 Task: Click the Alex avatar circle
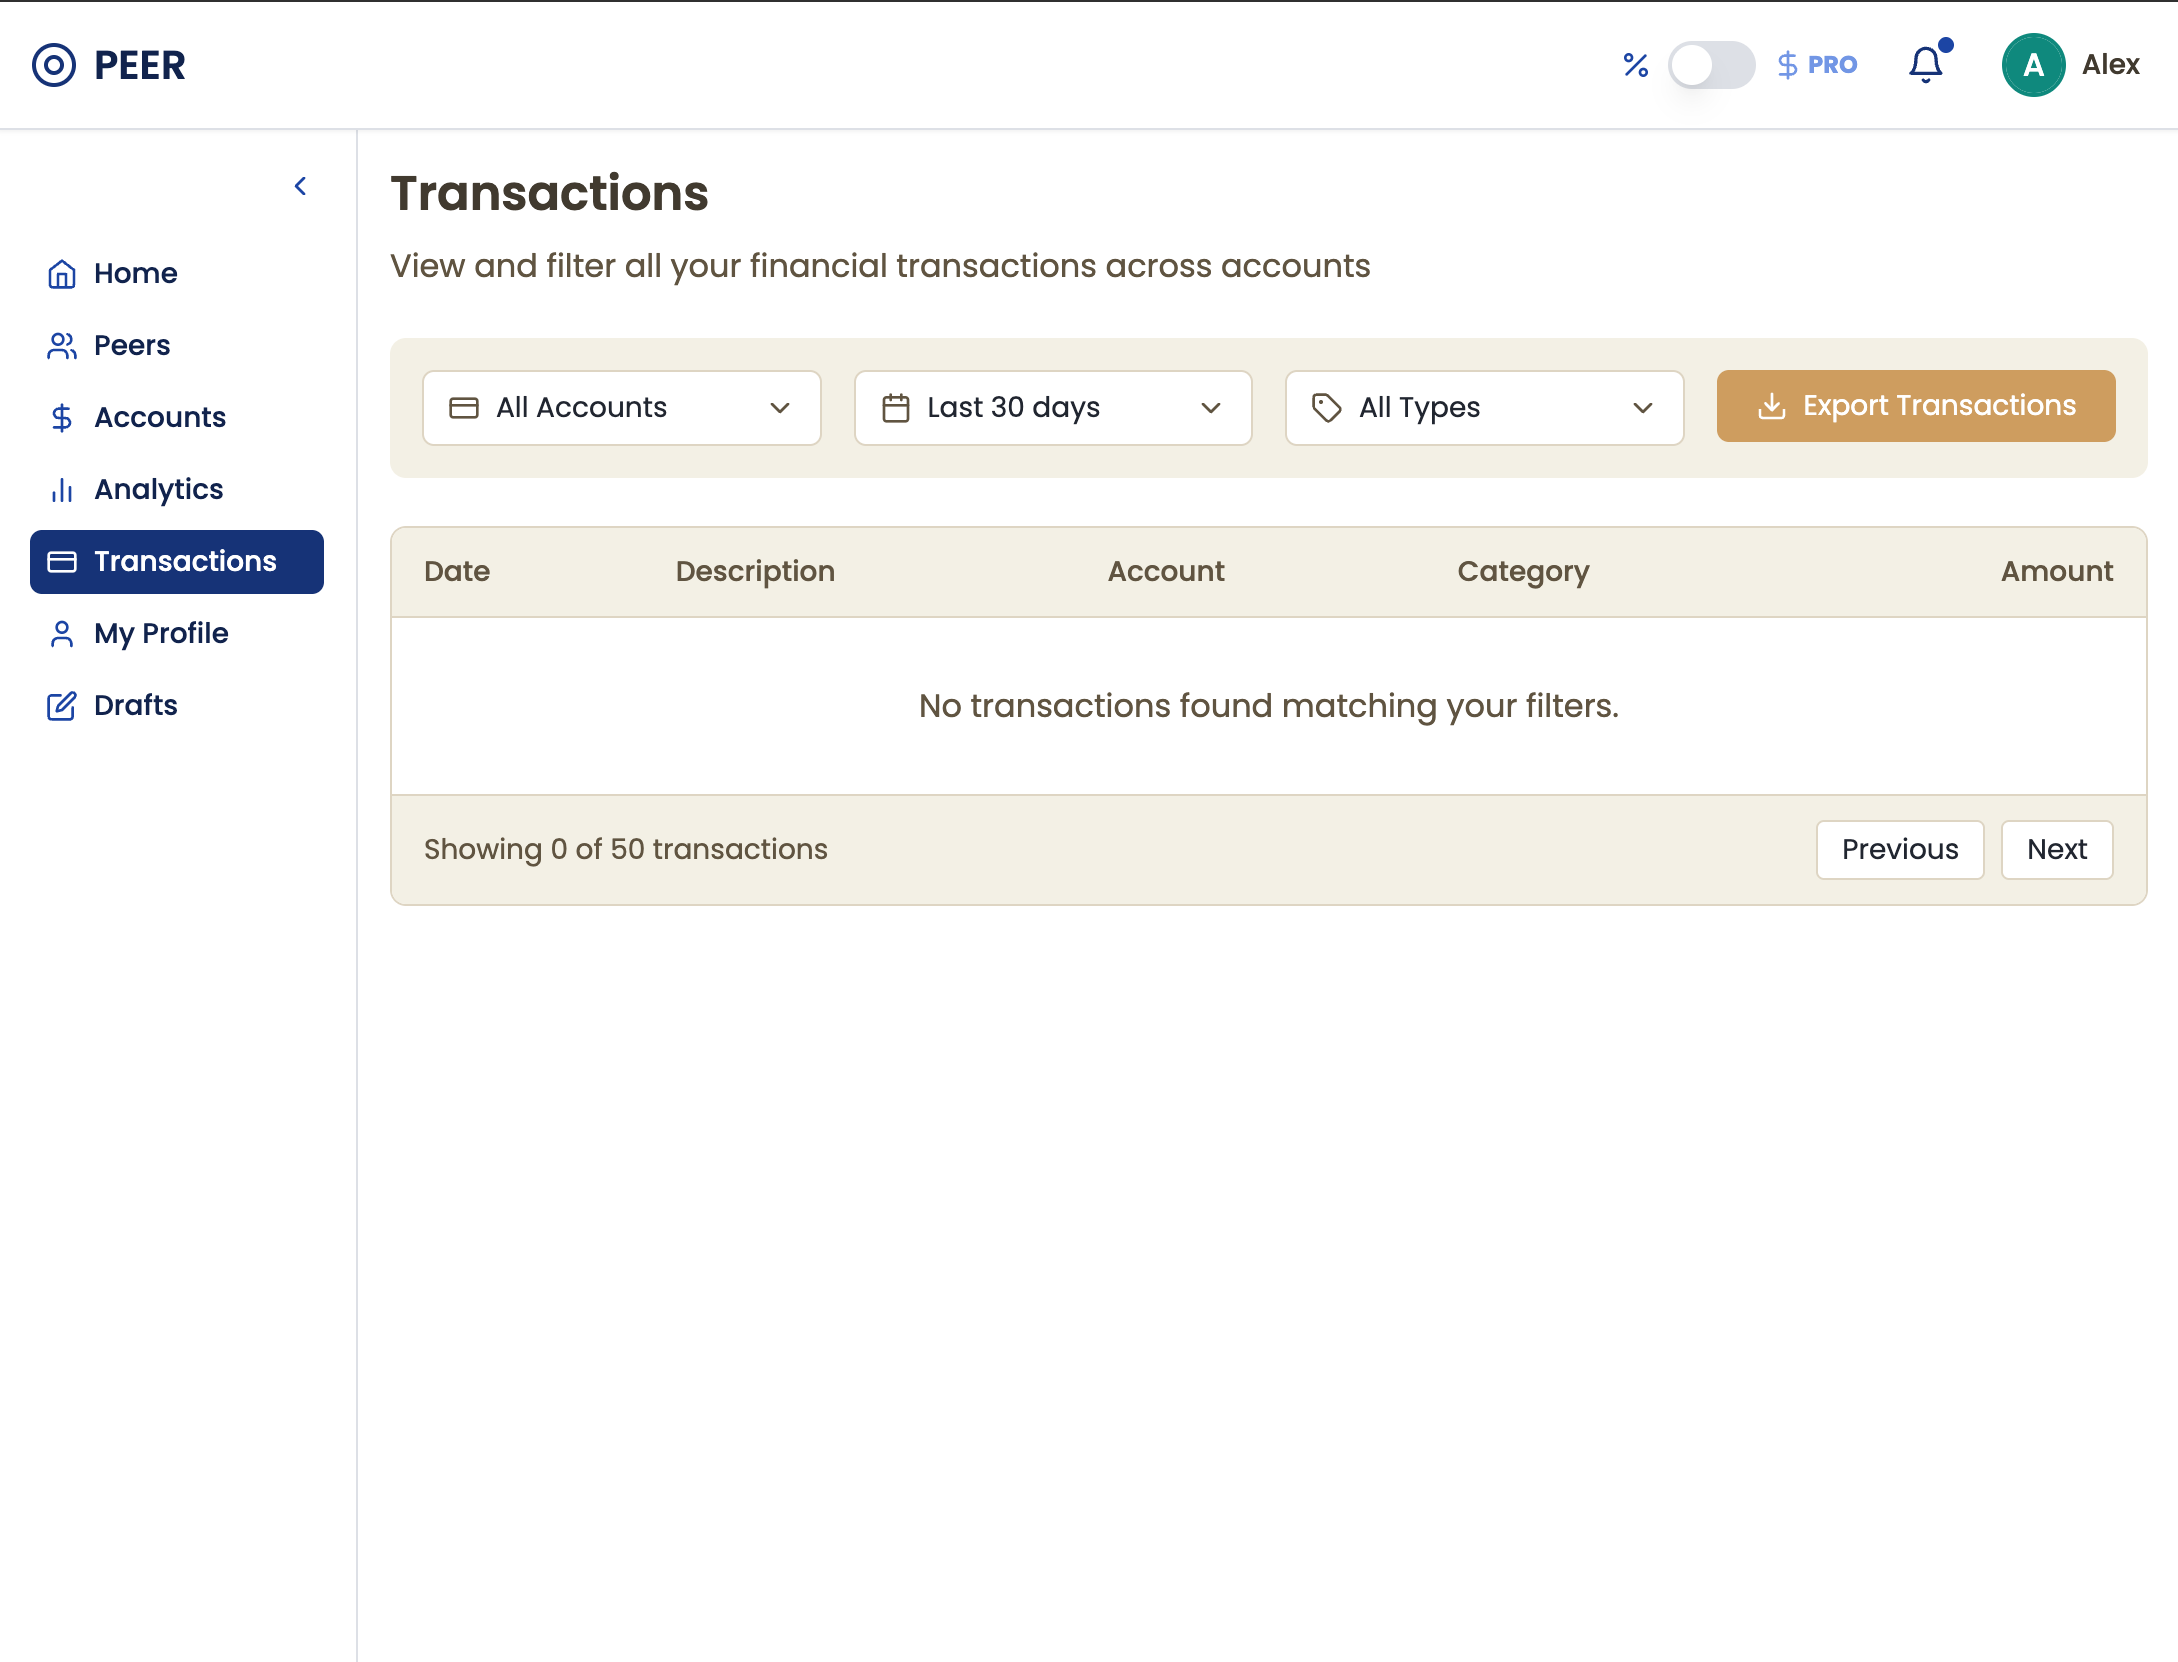pyautogui.click(x=2033, y=65)
